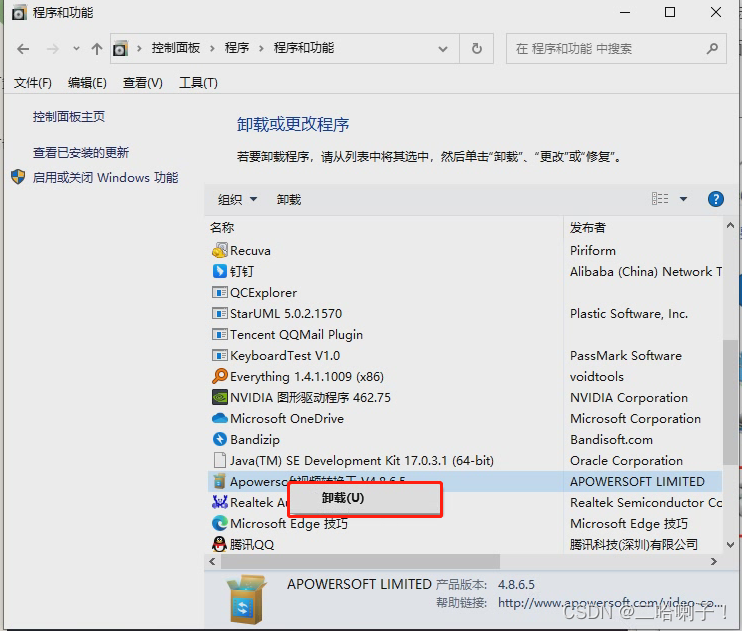Click the Apowersoft program icon in list

[219, 481]
